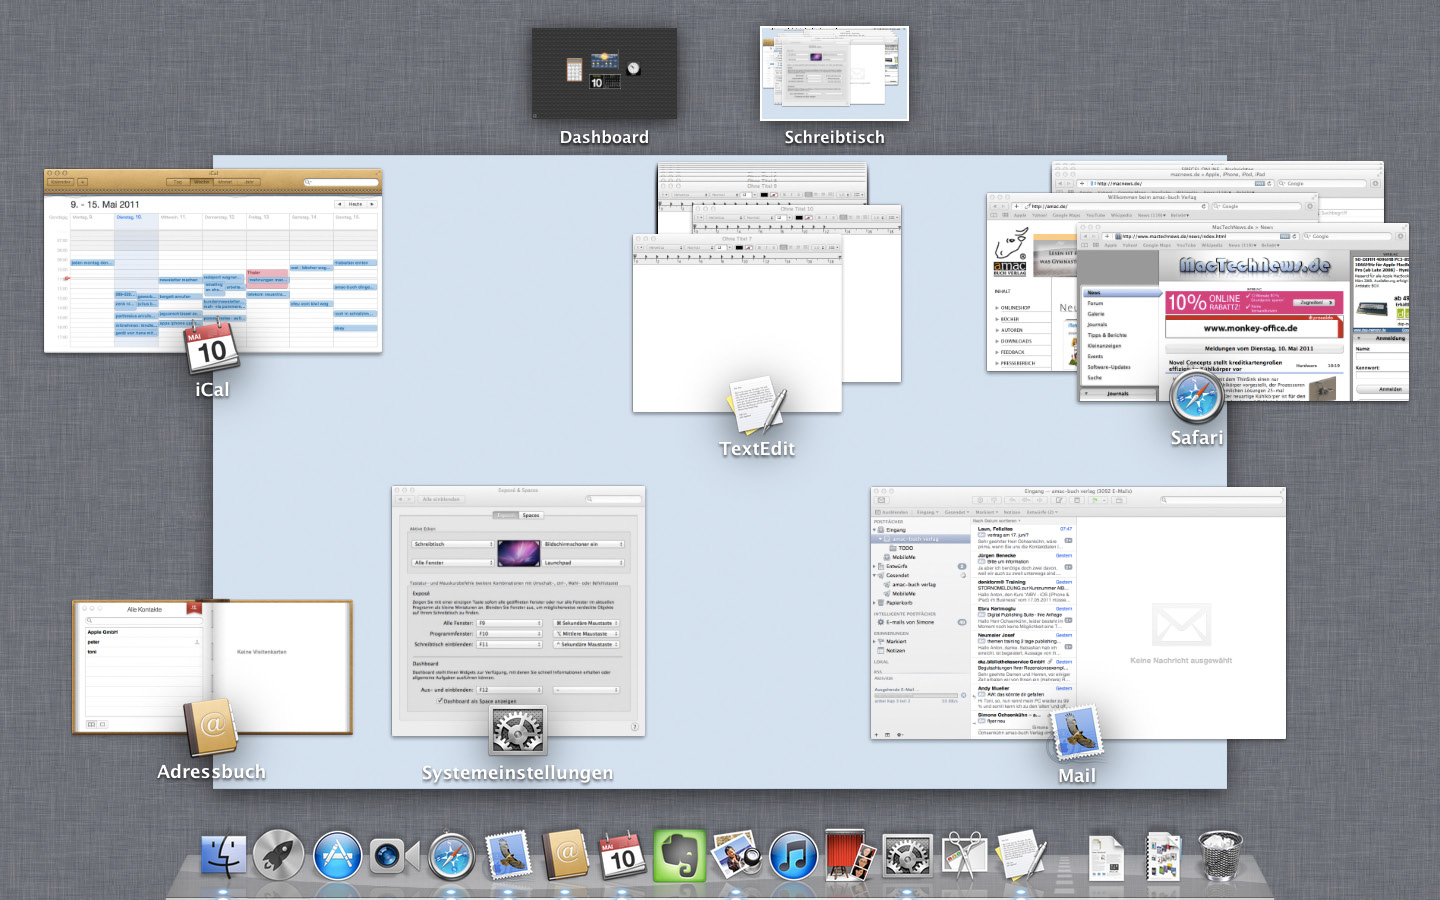1440x900 pixels.
Task: Open Preview icon in the Dock
Action: click(736, 857)
